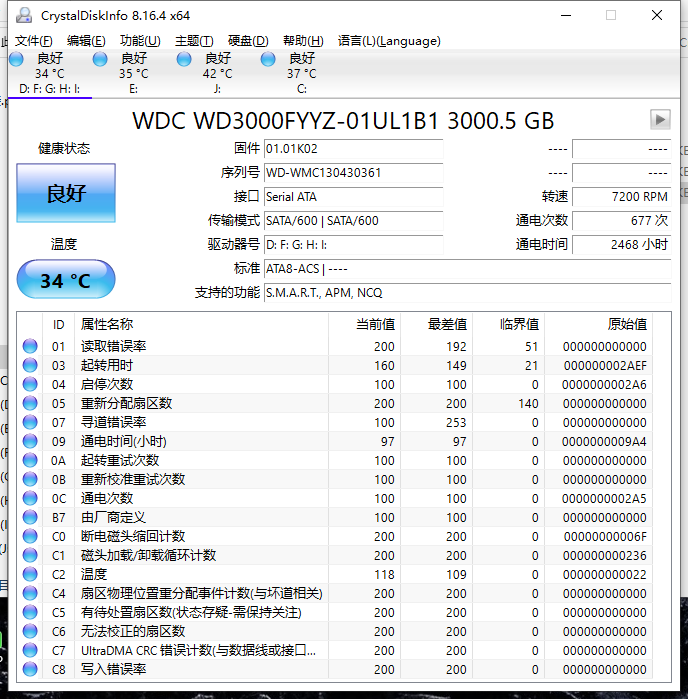Click the status orb for C5 有待处置扇区数
The width and height of the screenshot is (688, 699).
pos(30,612)
